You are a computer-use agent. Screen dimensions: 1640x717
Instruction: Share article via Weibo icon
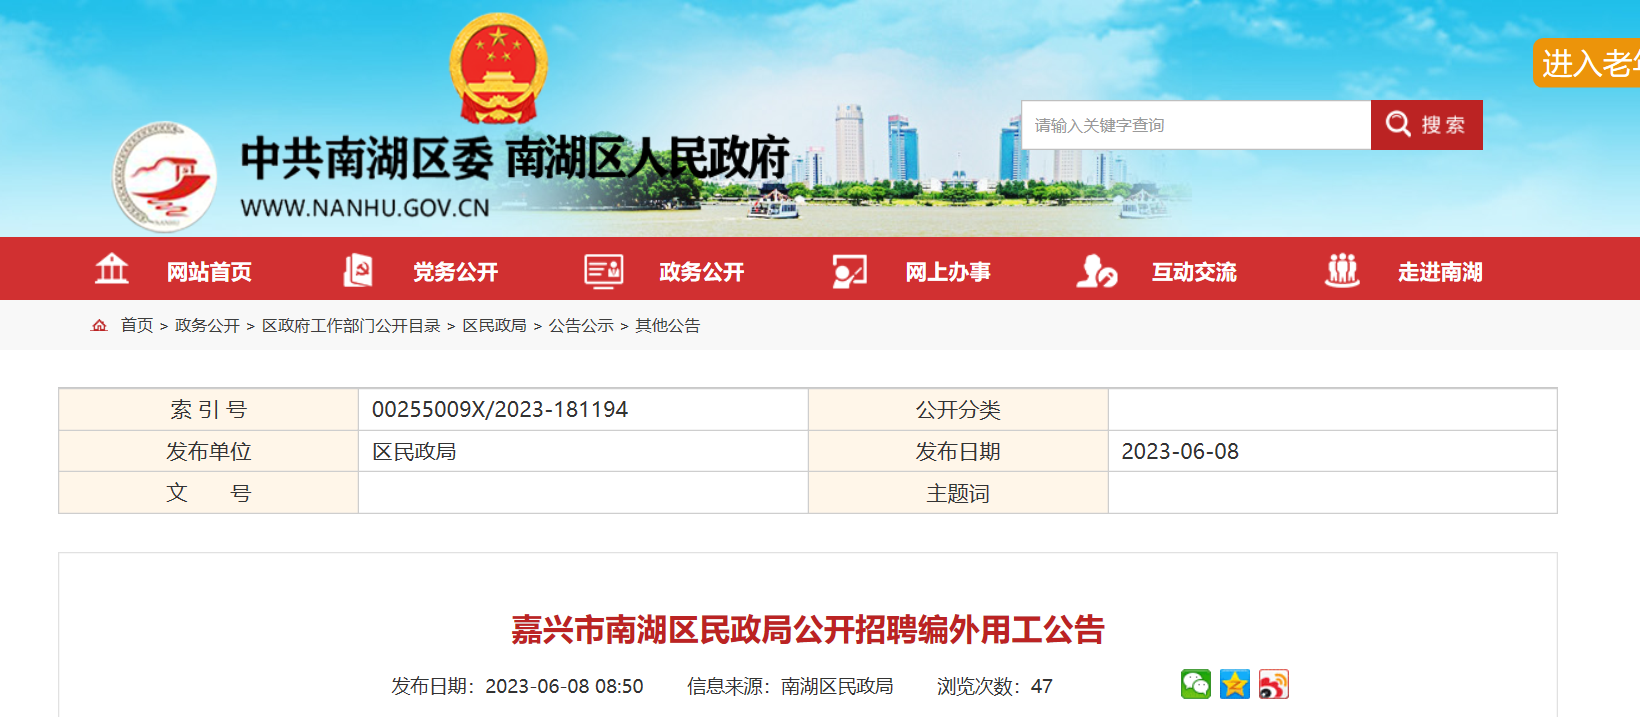pos(1274,684)
